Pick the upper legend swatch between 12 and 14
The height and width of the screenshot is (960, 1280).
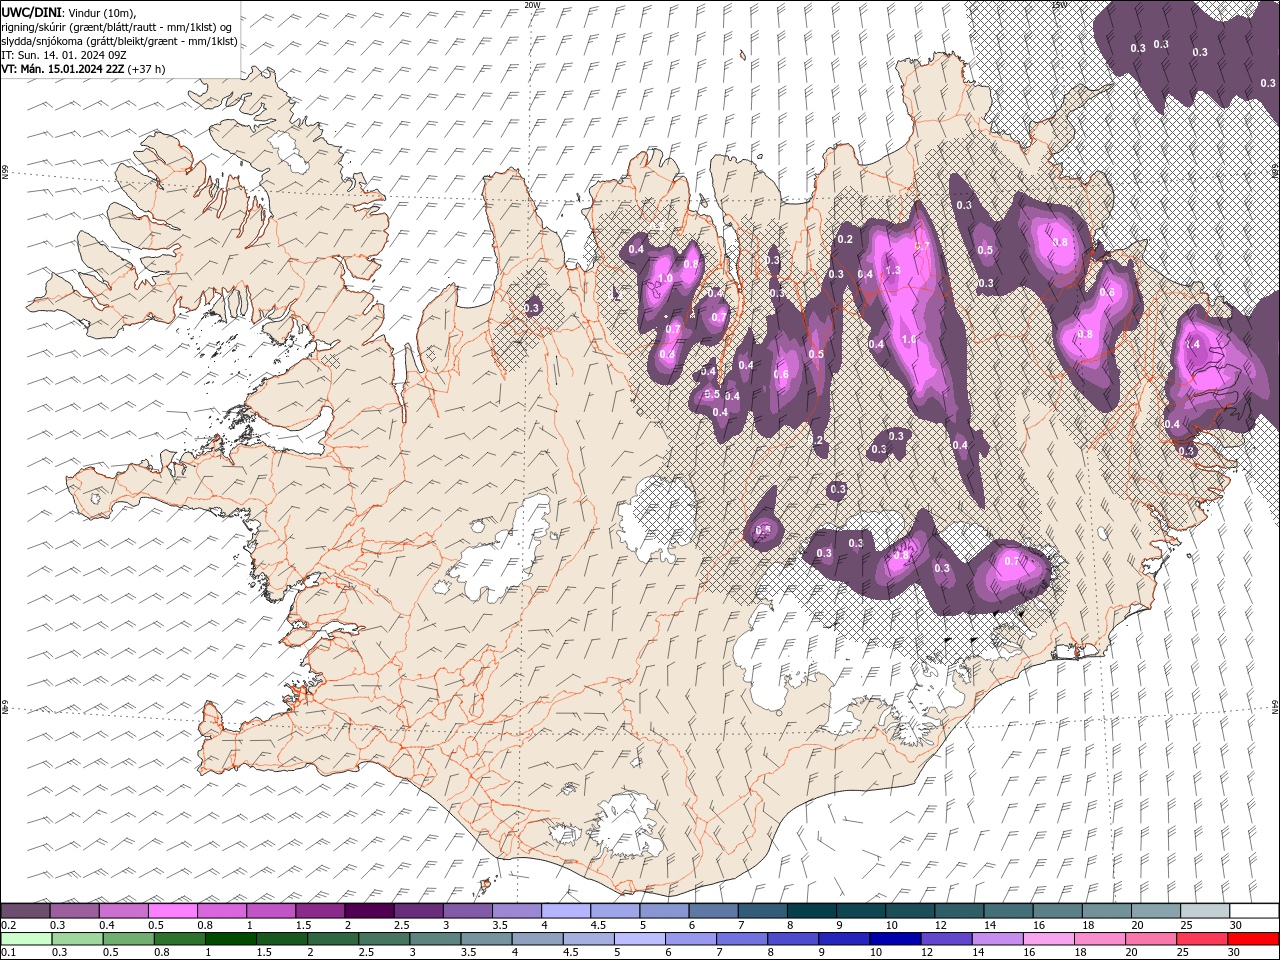(958, 911)
